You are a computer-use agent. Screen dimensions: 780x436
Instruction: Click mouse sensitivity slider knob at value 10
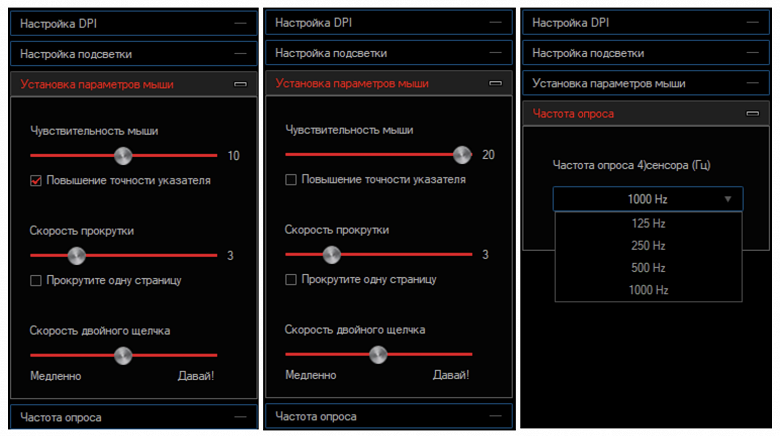pos(123,156)
